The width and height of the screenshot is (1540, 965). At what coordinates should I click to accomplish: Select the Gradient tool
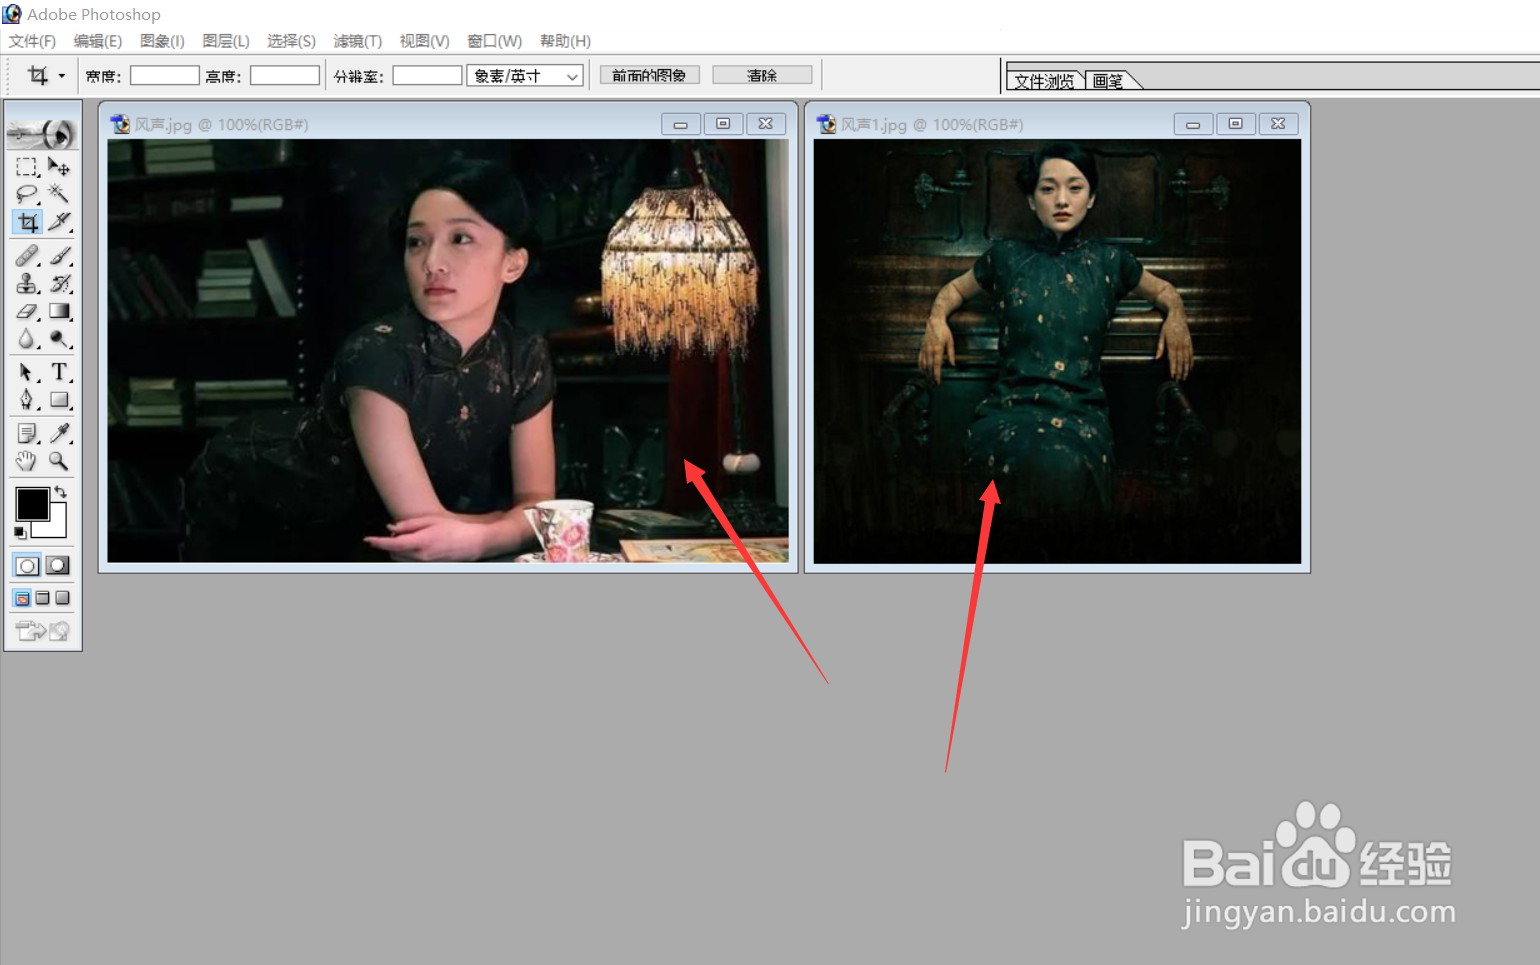(59, 312)
